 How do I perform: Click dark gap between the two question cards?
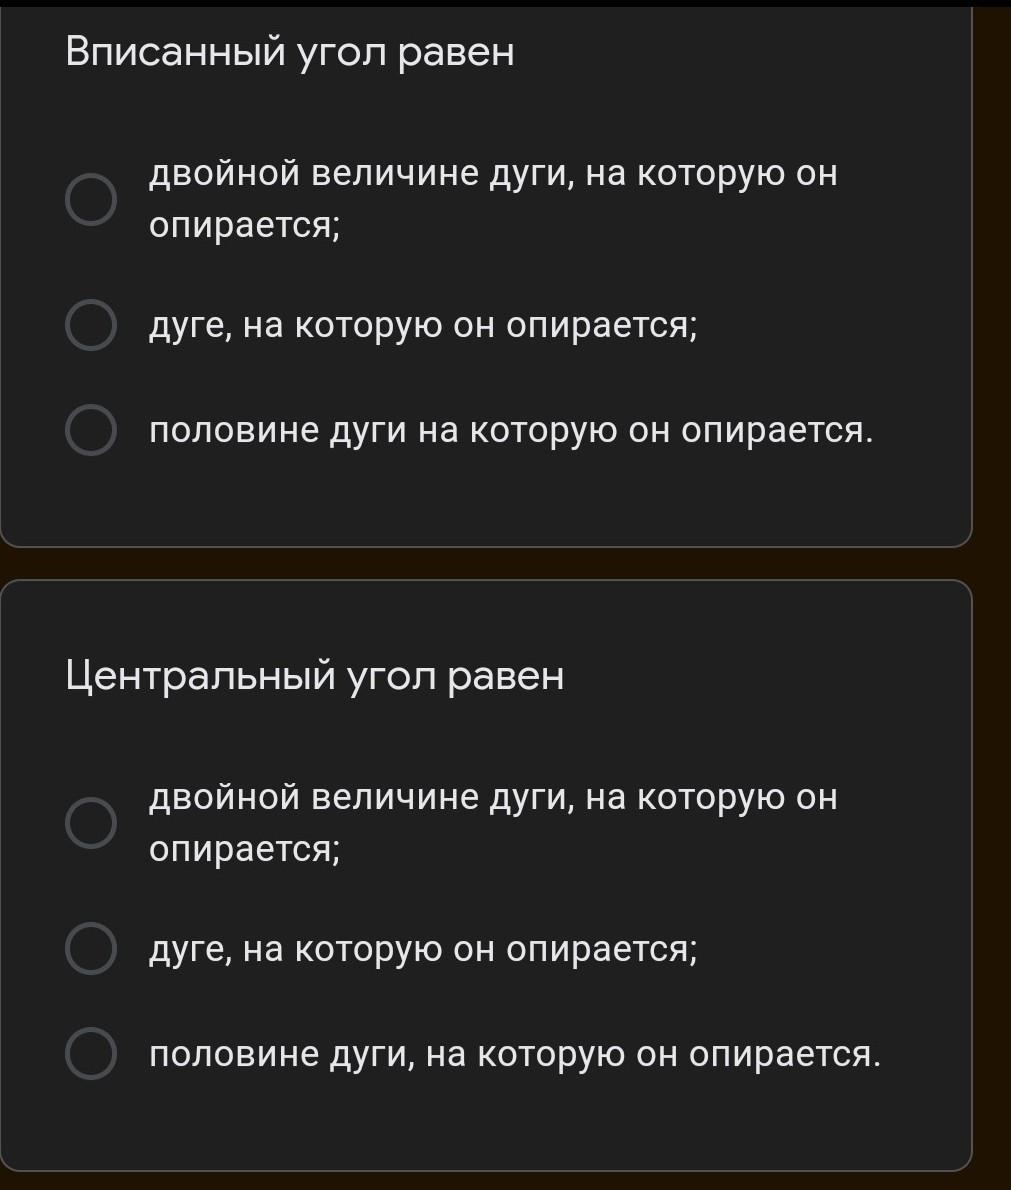(x=486, y=563)
